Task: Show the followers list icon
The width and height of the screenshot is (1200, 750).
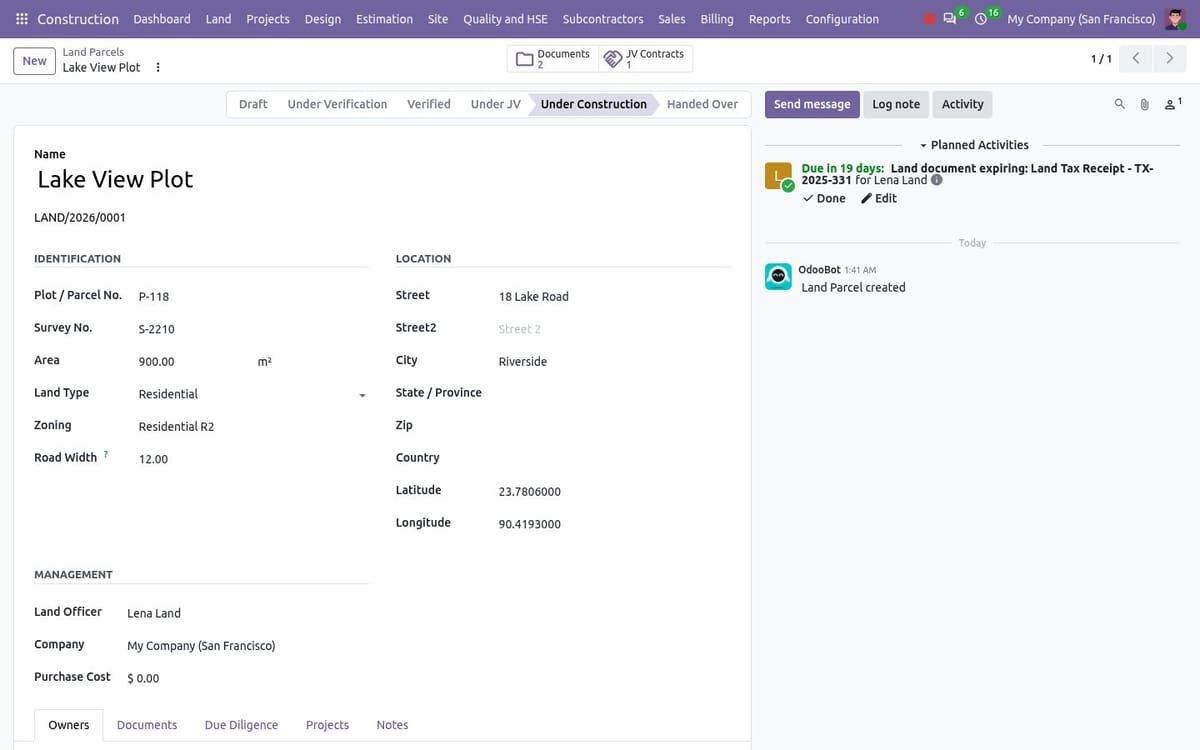Action: click(1173, 103)
